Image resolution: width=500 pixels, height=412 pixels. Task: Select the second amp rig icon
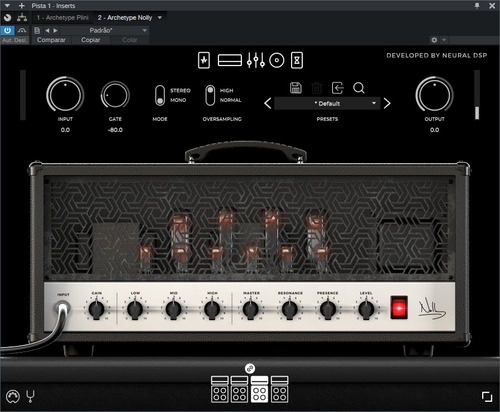[239, 389]
